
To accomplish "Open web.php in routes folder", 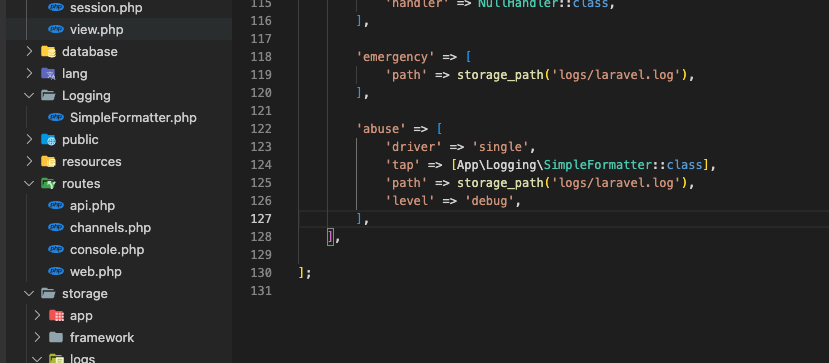I will [x=96, y=272].
